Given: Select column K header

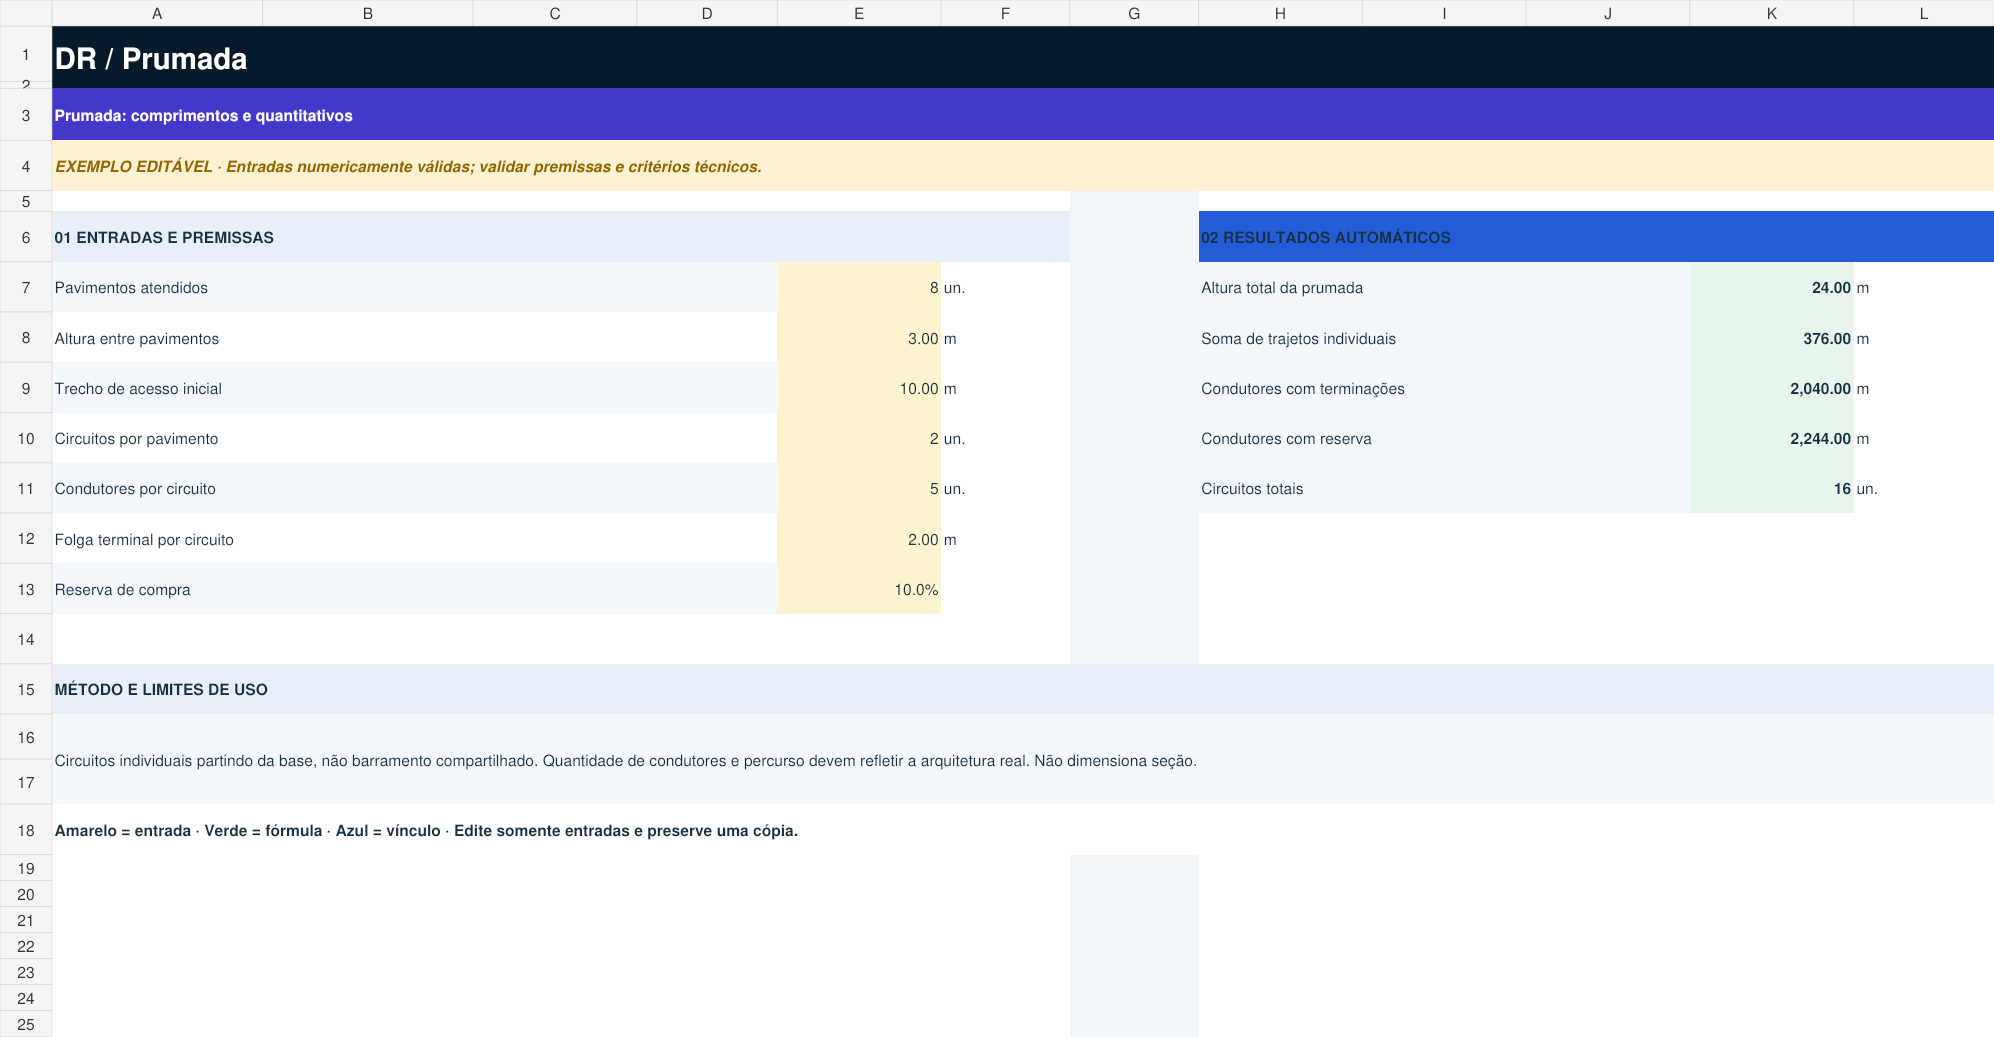Looking at the screenshot, I should click(x=1771, y=13).
